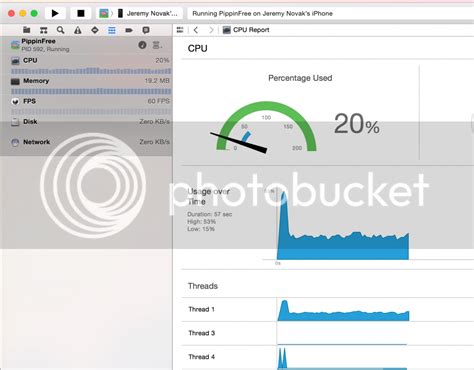Click the Low: 15% label
474x370 pixels.
201,229
